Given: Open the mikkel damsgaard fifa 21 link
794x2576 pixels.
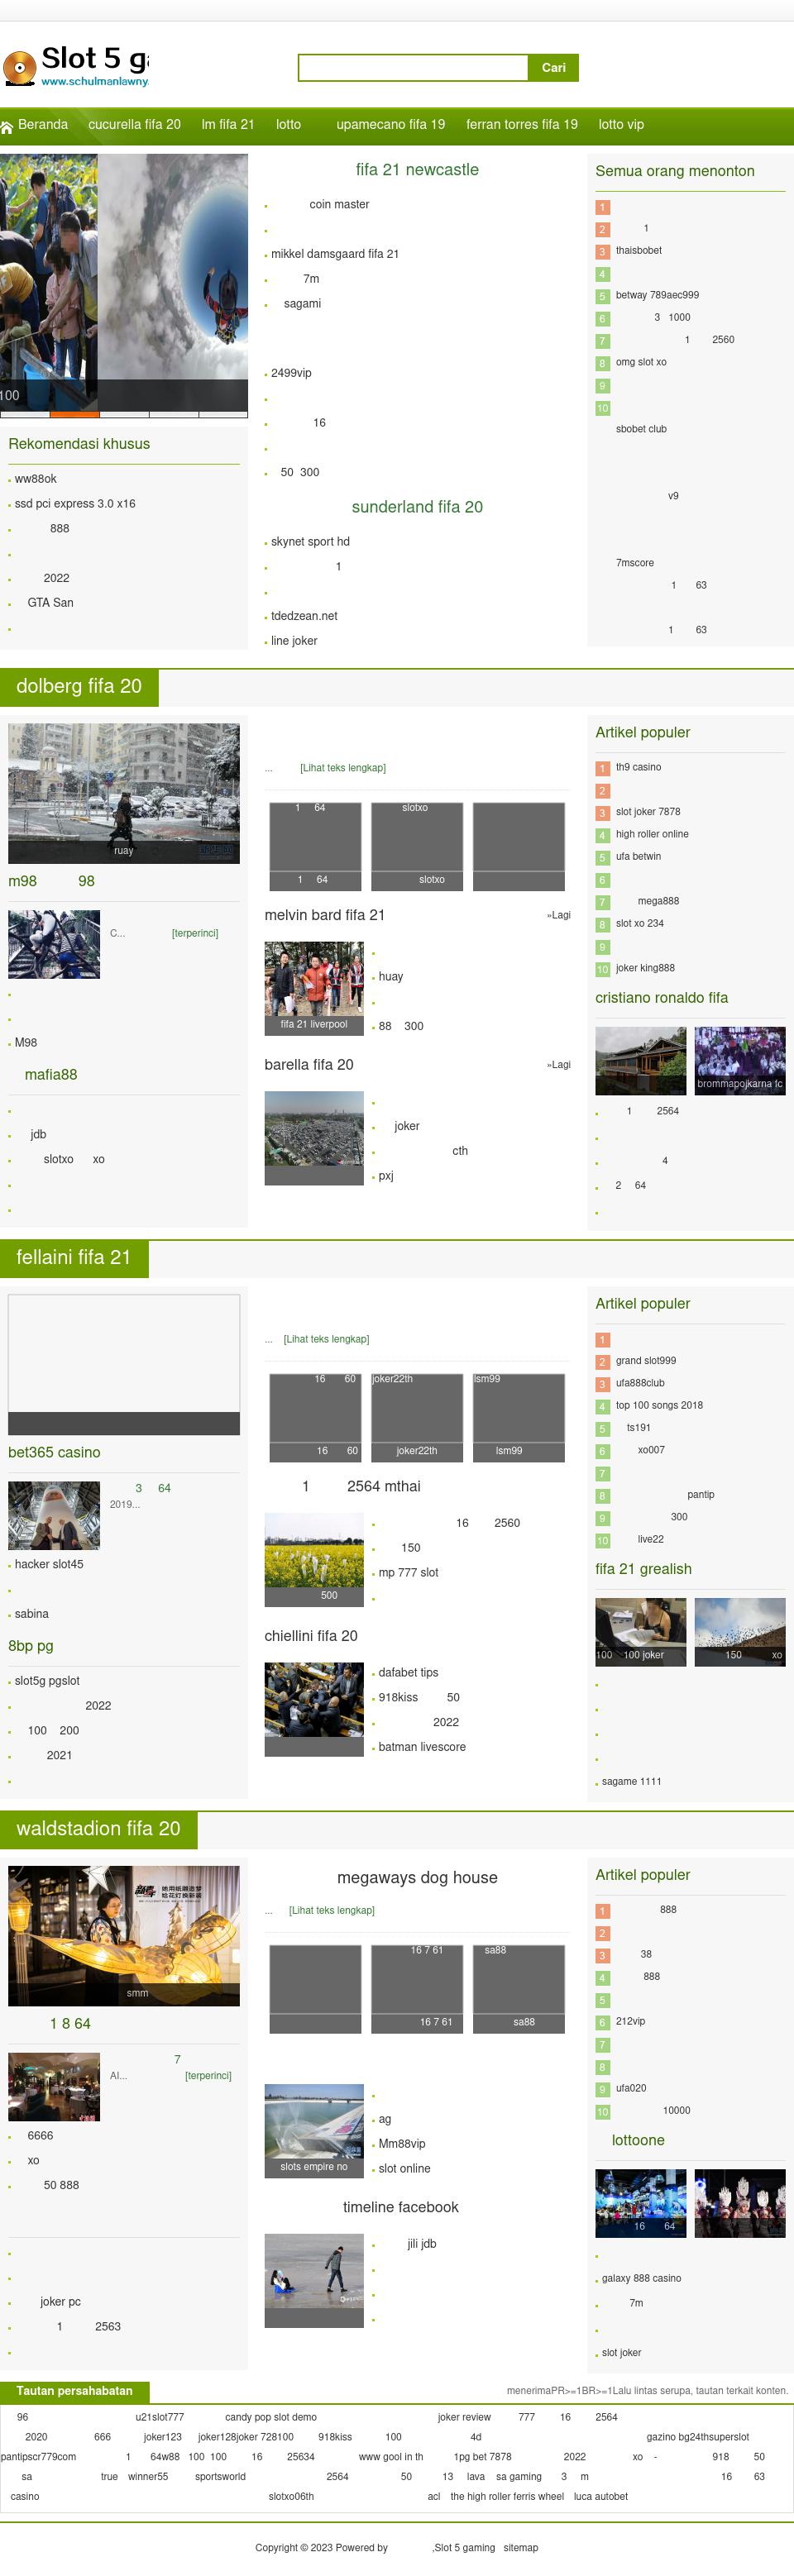Looking at the screenshot, I should 334,254.
